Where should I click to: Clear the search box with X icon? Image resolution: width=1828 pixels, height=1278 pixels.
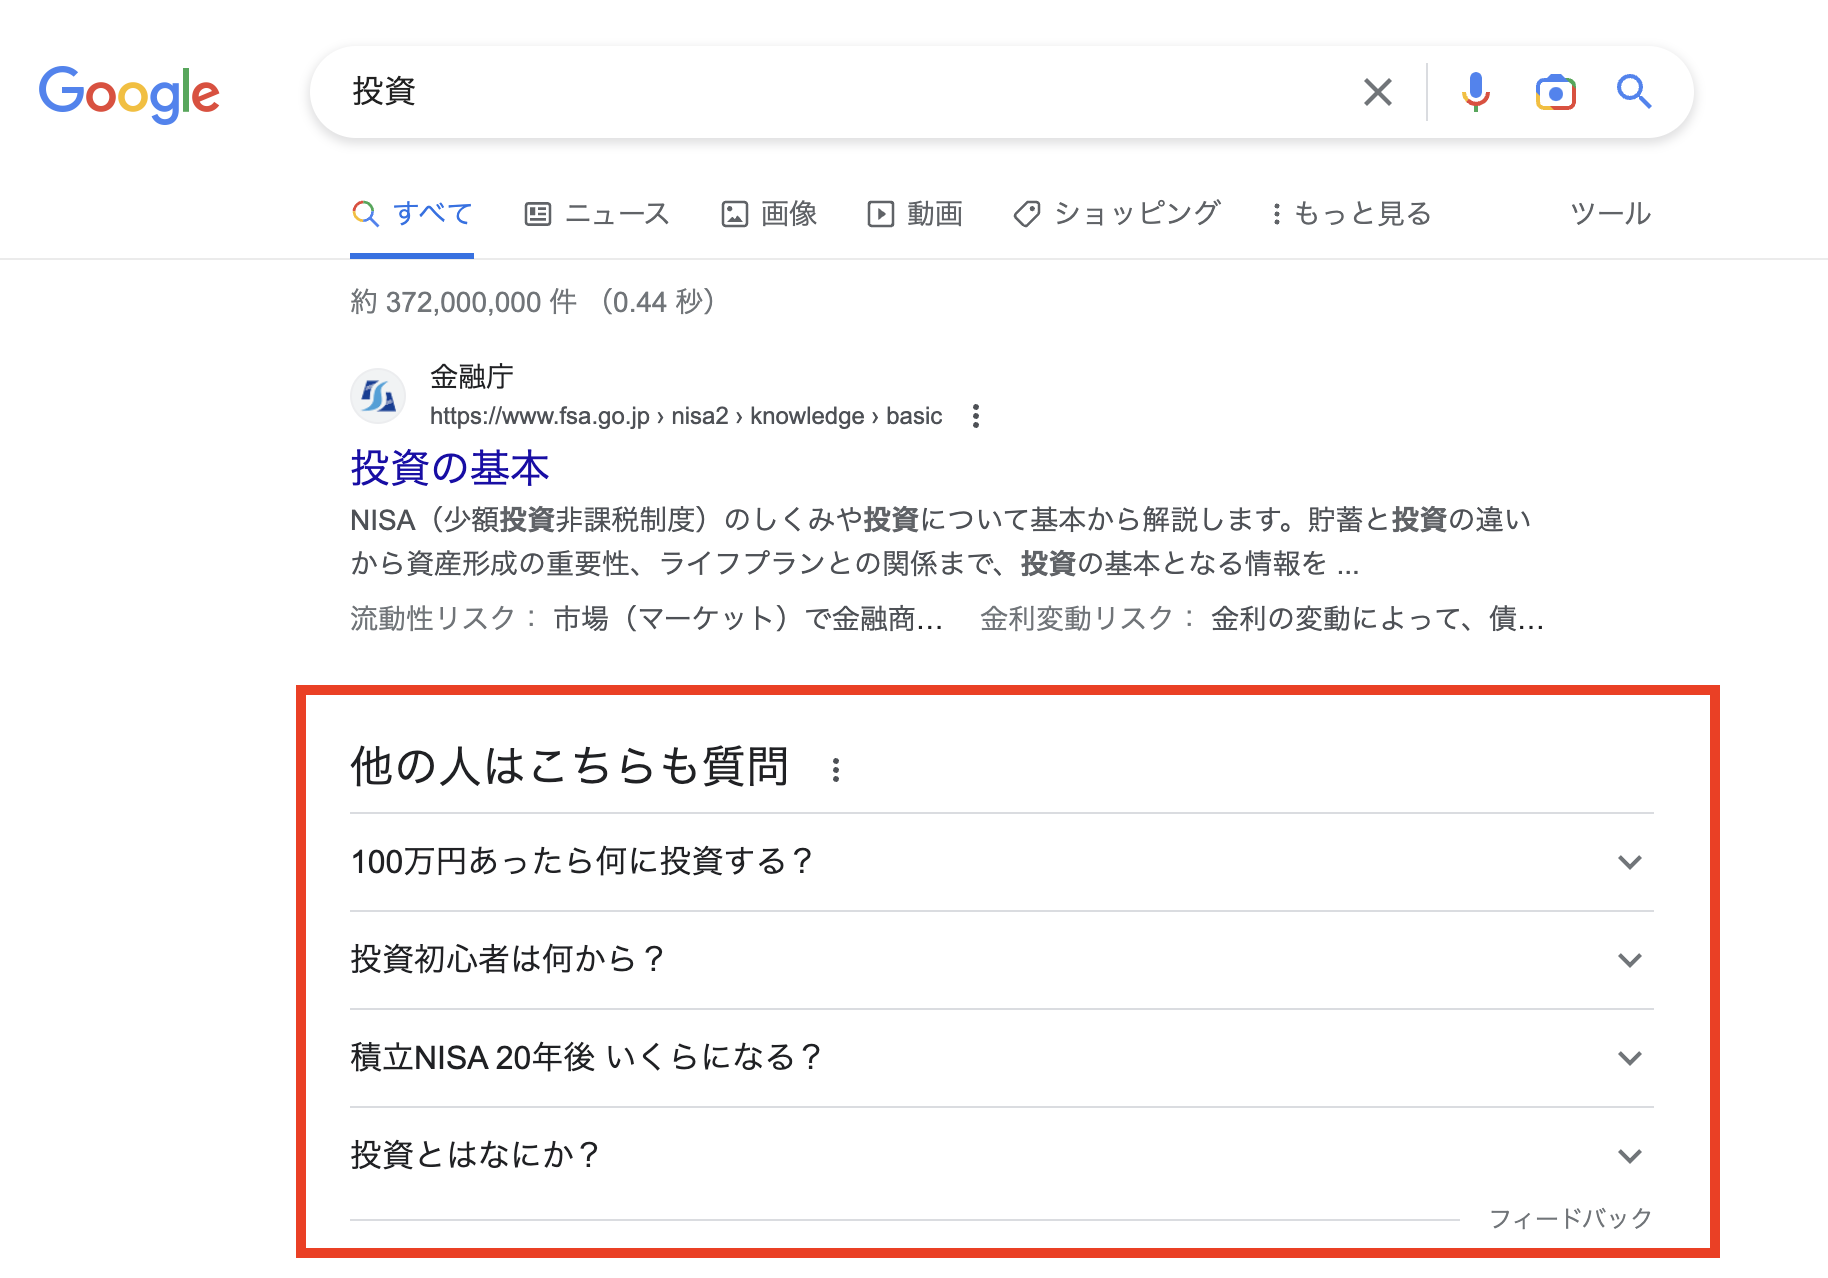point(1378,92)
